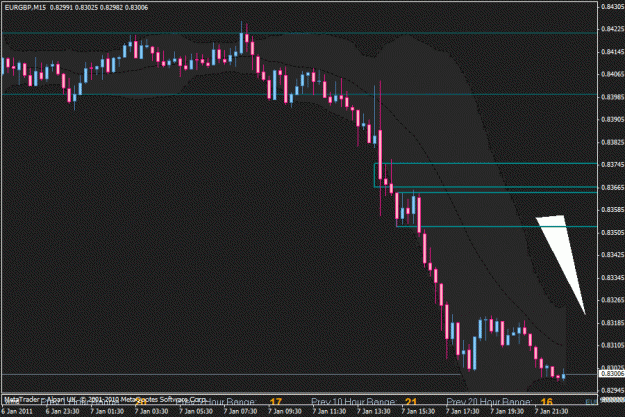The image size is (625, 417).
Task: Click the 0.84065 price axis label
Action: click(613, 74)
